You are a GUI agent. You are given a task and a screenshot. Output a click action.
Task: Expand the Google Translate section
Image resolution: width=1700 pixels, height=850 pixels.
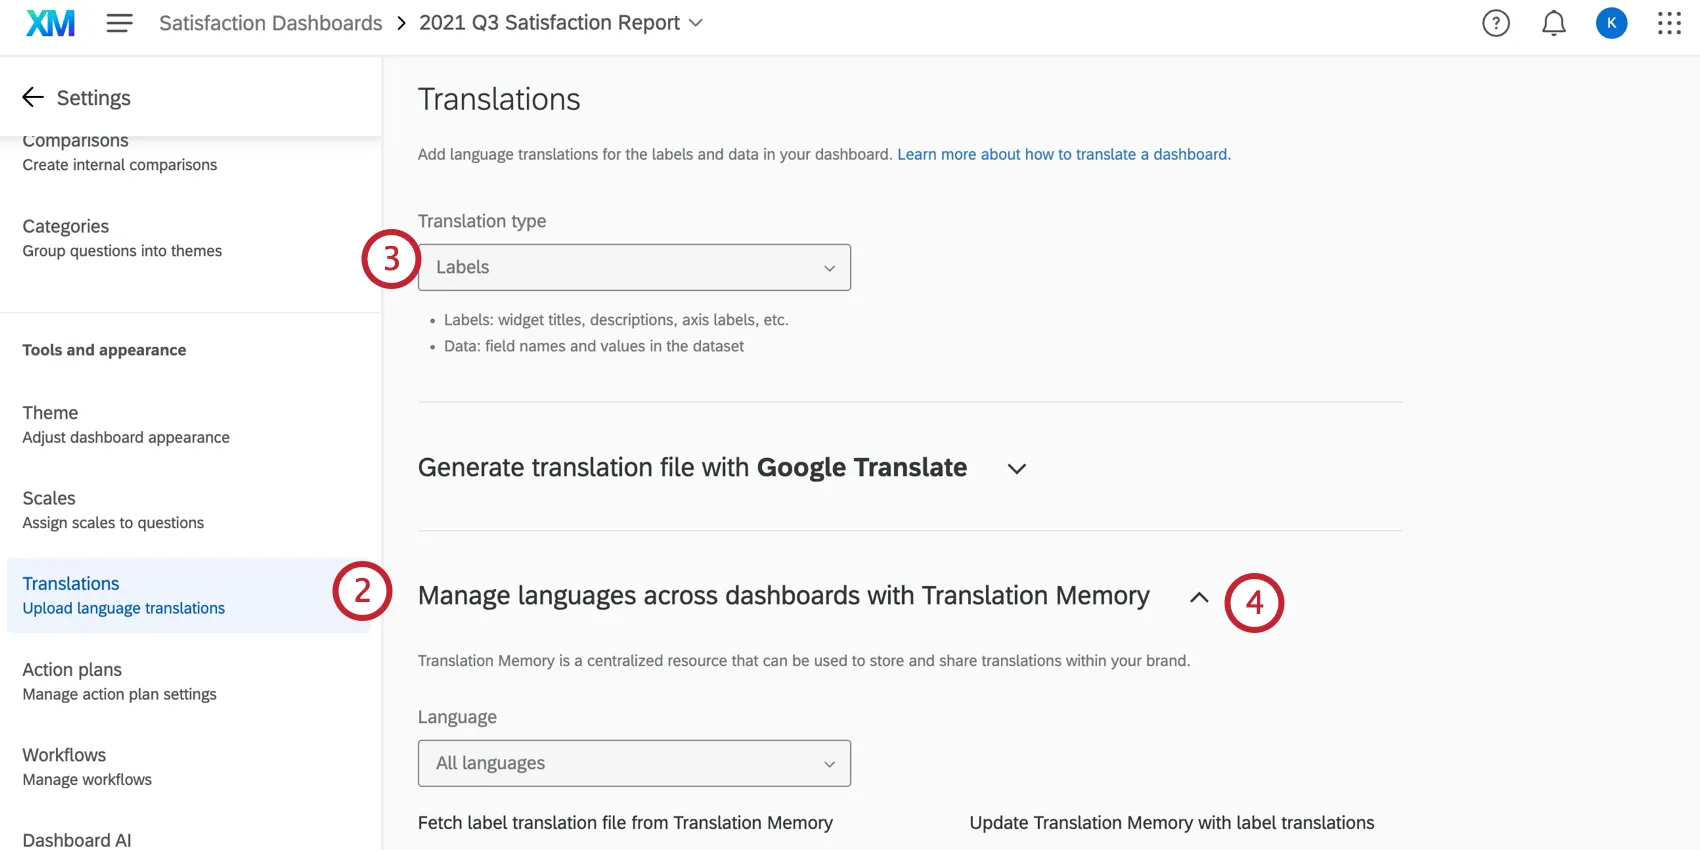click(1017, 468)
